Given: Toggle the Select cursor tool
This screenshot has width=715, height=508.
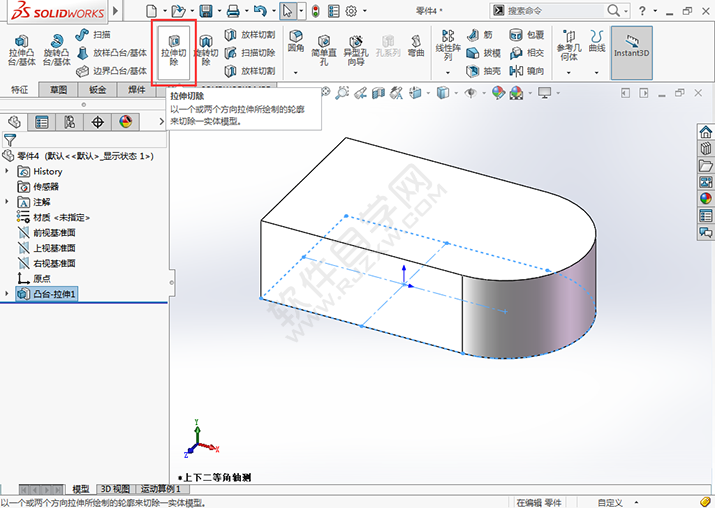Looking at the screenshot, I should (287, 10).
